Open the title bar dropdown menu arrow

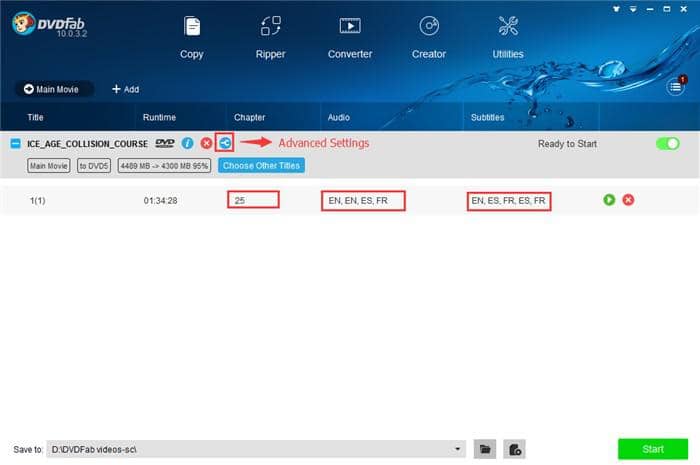633,8
